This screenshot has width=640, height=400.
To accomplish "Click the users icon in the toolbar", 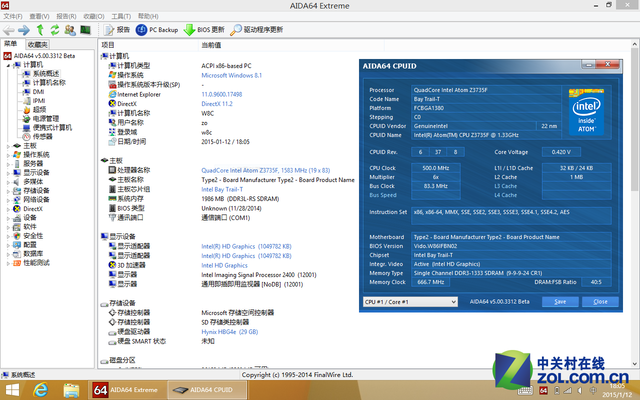I will tap(70, 30).
